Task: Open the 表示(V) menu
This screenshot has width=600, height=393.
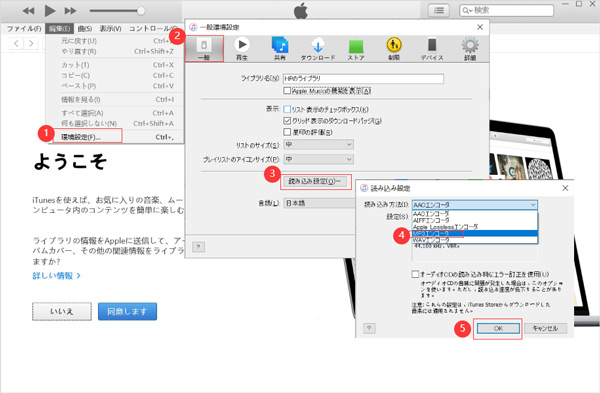Action: pos(110,29)
